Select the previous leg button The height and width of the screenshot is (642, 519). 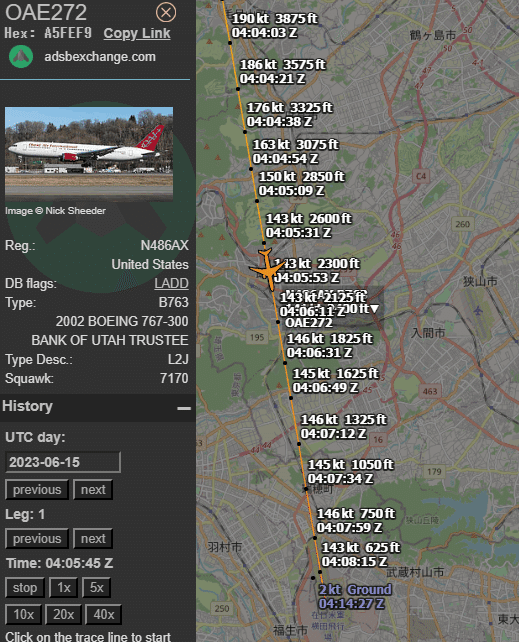(x=37, y=538)
